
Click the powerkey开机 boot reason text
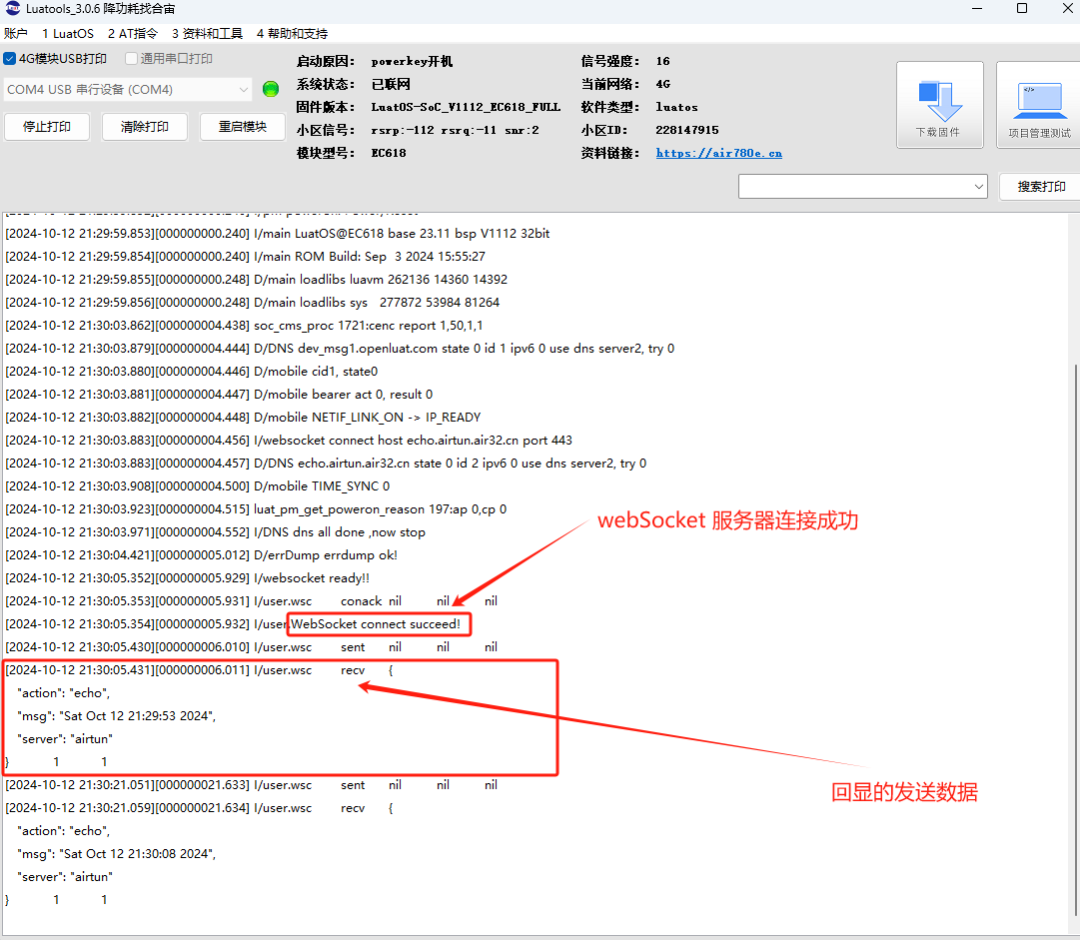412,61
